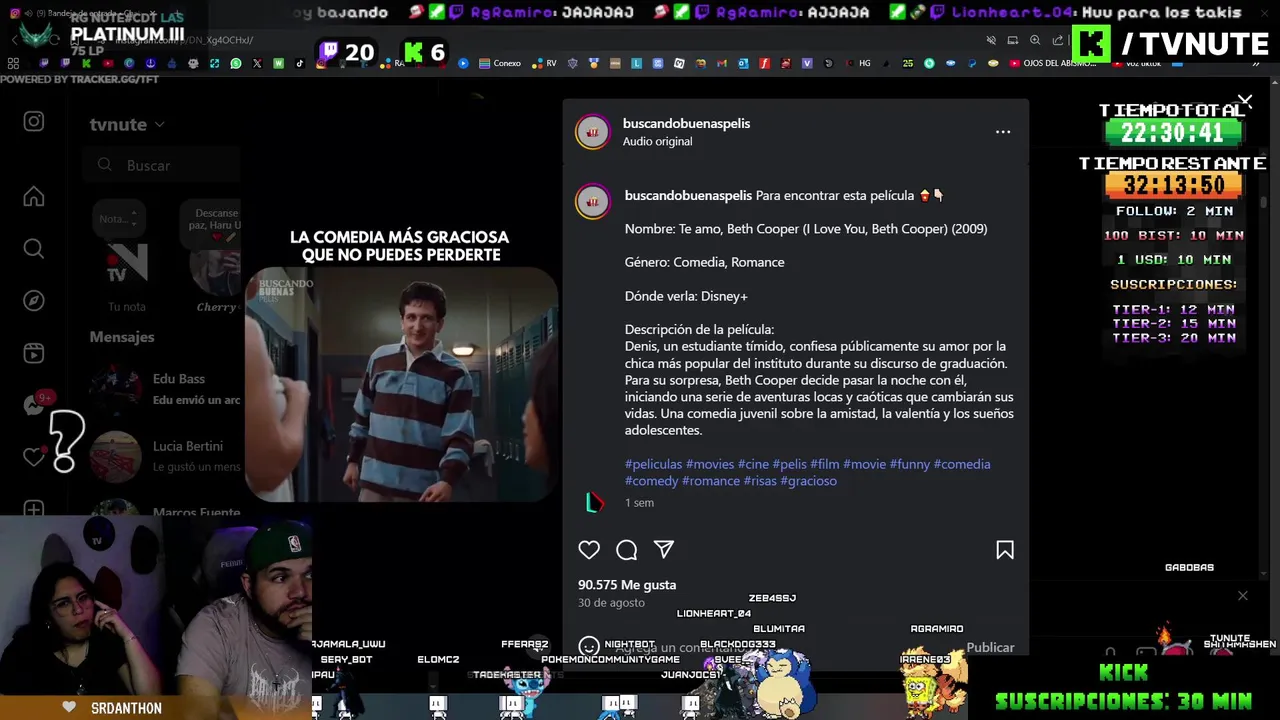Viewport: 1280px width, 720px height.
Task: Go to Instagram Home in sidebar
Action: click(x=34, y=196)
